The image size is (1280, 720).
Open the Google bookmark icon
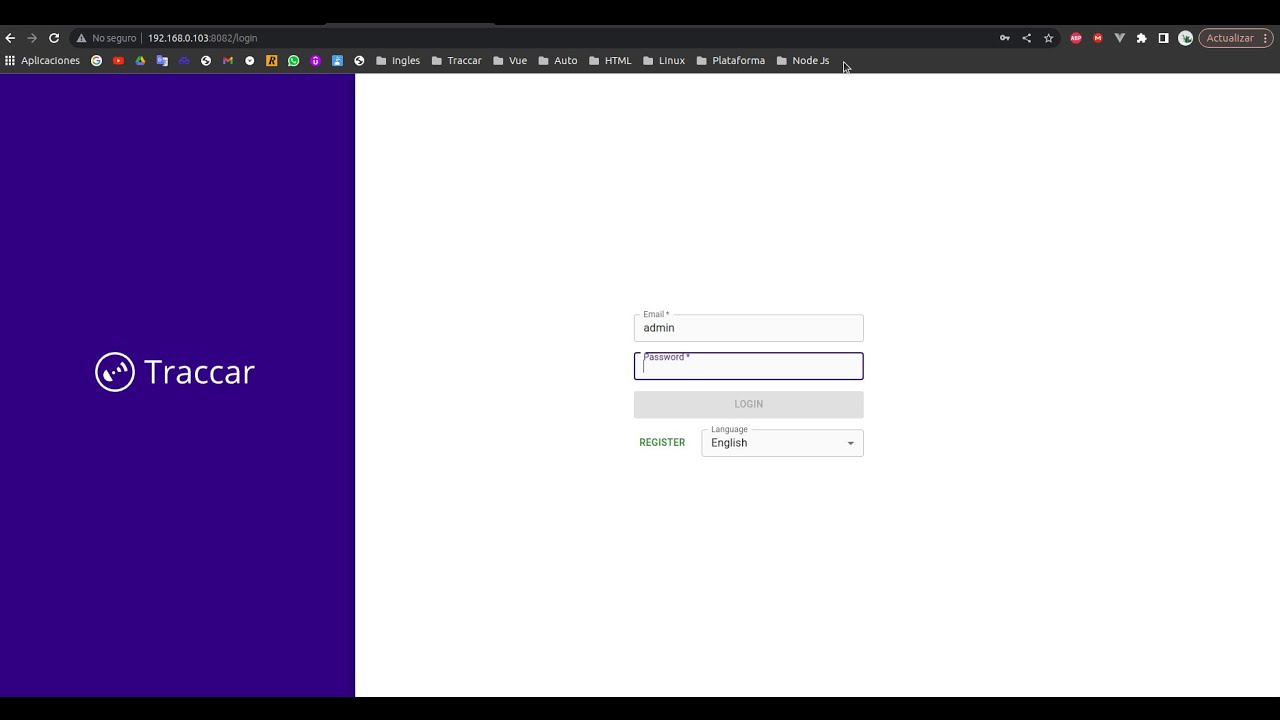tap(97, 61)
